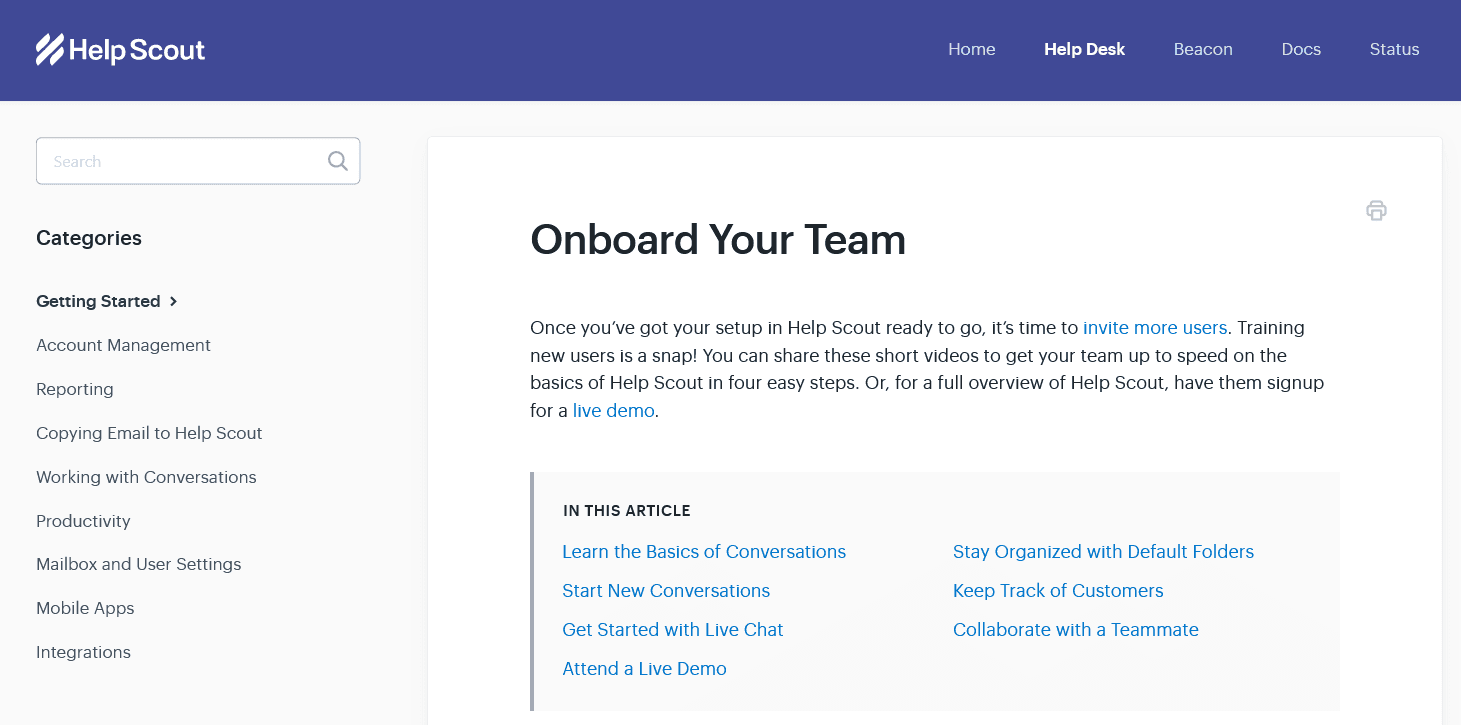Image resolution: width=1461 pixels, height=725 pixels.
Task: Open the live demo signup link
Action: click(613, 410)
